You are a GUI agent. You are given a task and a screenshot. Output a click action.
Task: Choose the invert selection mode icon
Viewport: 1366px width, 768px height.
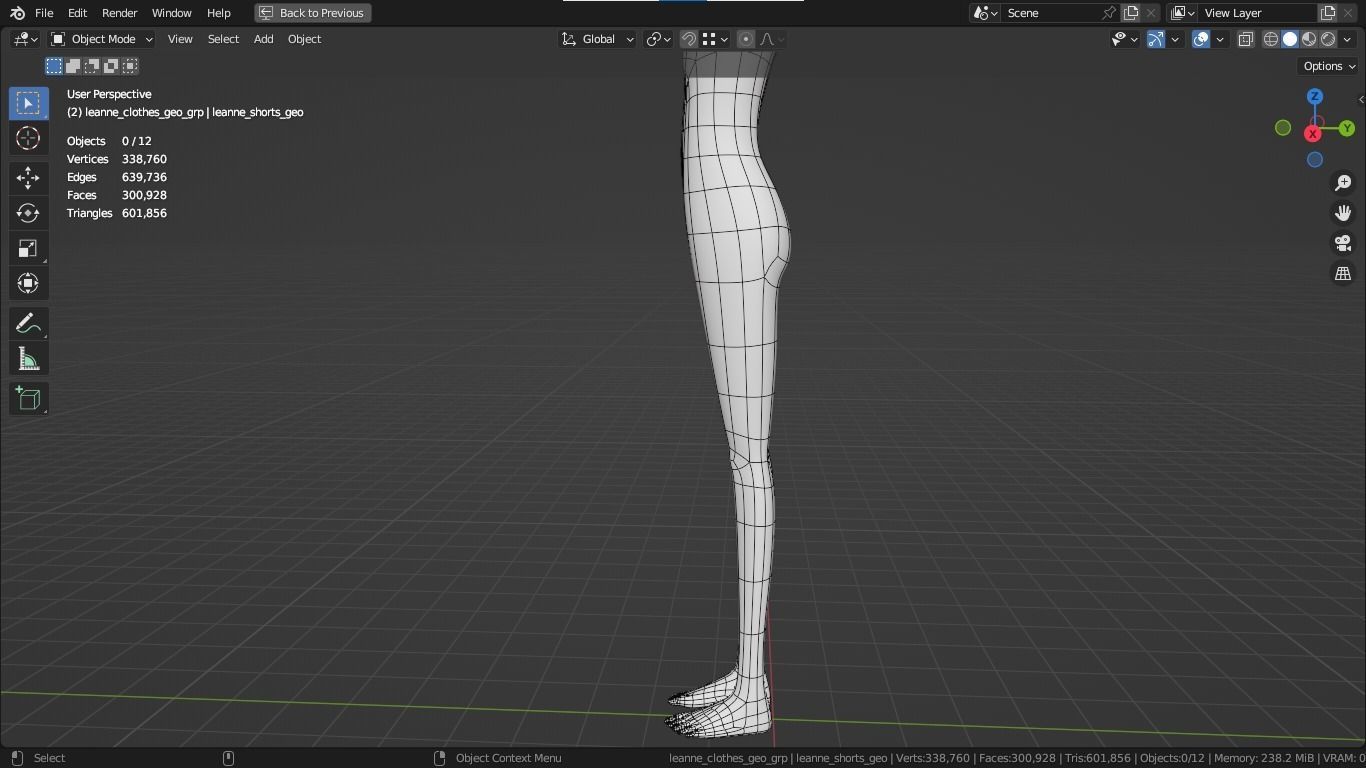point(111,66)
